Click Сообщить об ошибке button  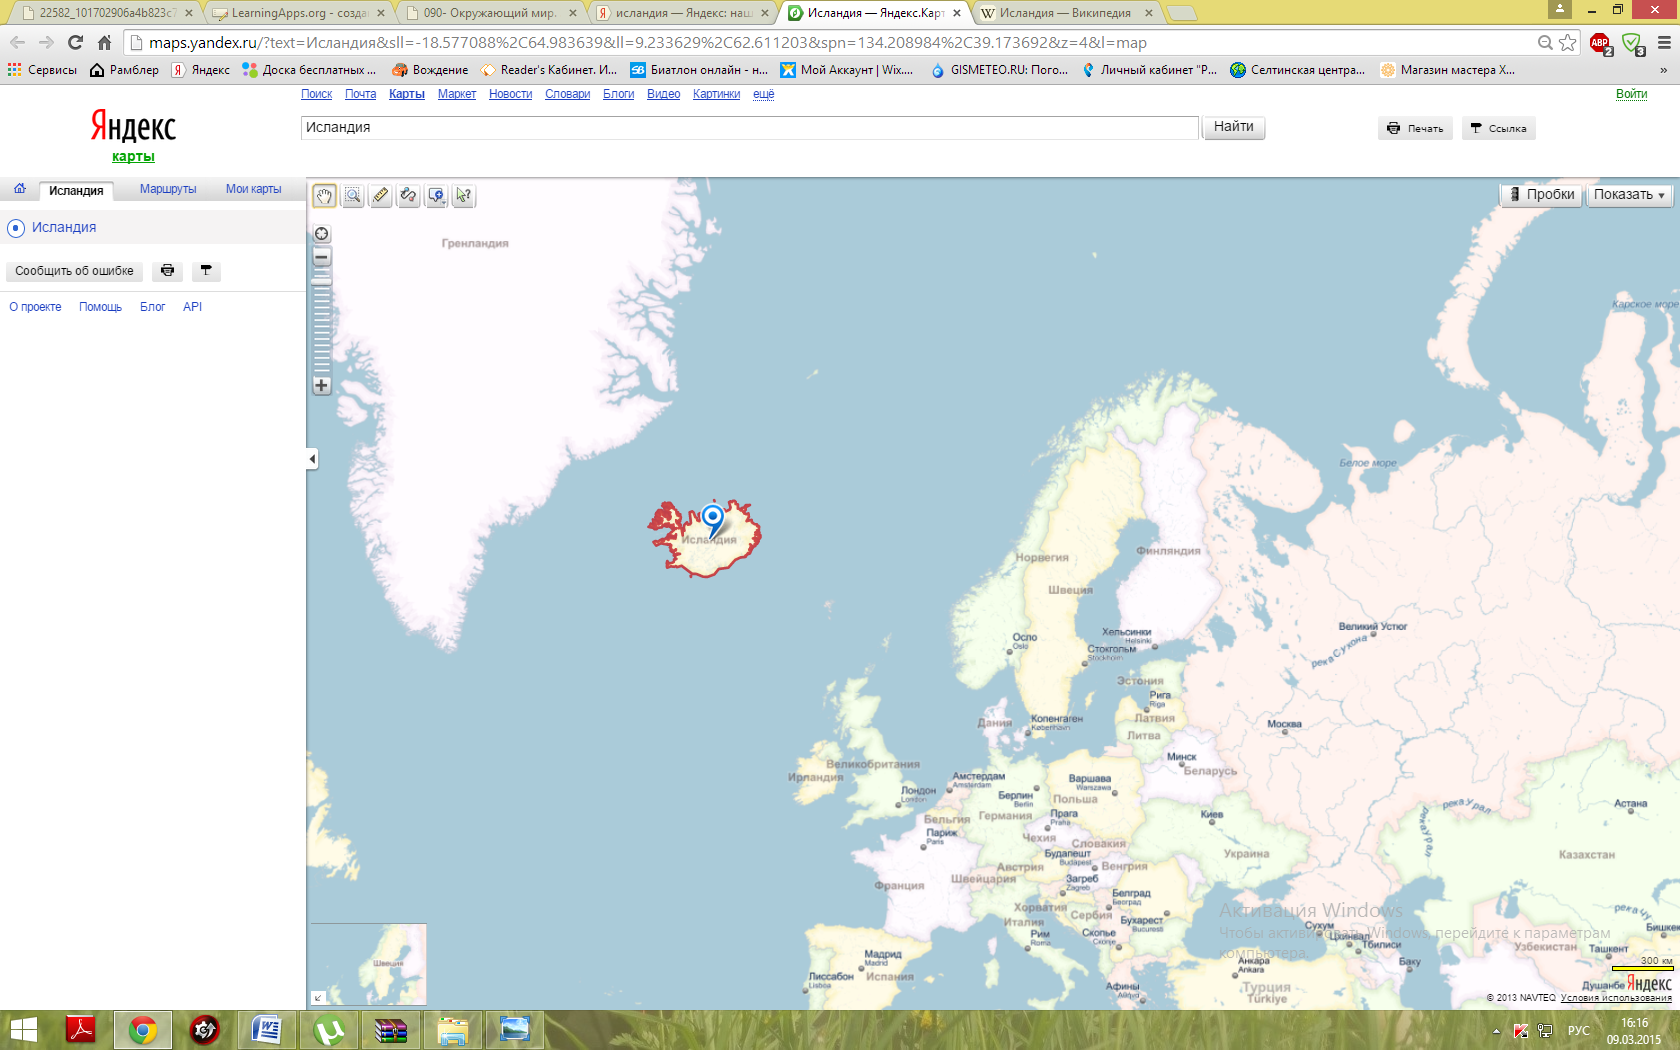74,271
